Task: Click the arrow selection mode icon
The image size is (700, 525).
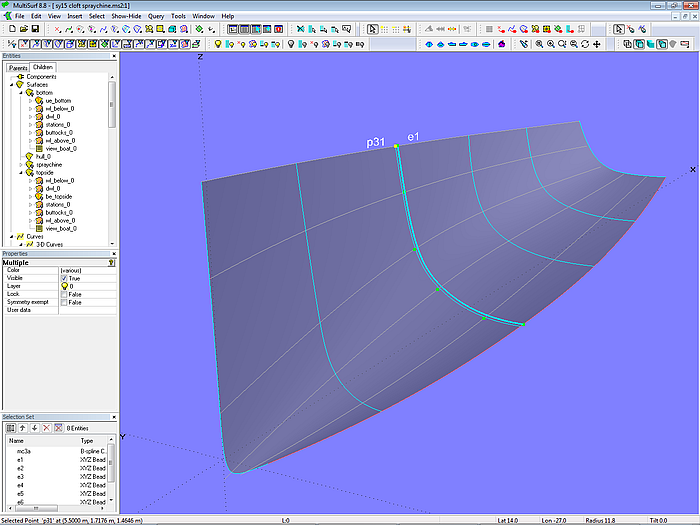Action: click(372, 30)
